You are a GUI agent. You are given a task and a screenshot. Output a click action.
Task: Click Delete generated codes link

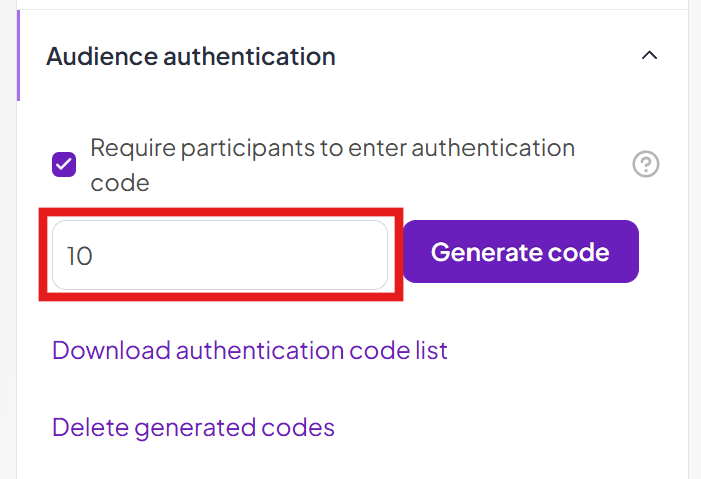[193, 428]
